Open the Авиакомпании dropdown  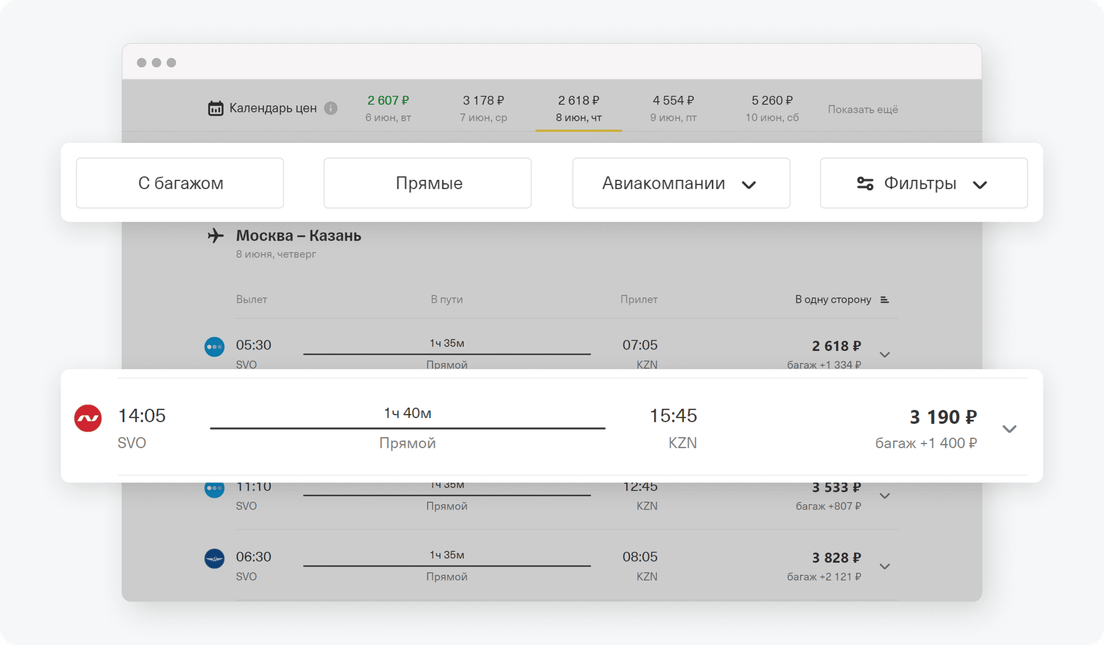(681, 183)
